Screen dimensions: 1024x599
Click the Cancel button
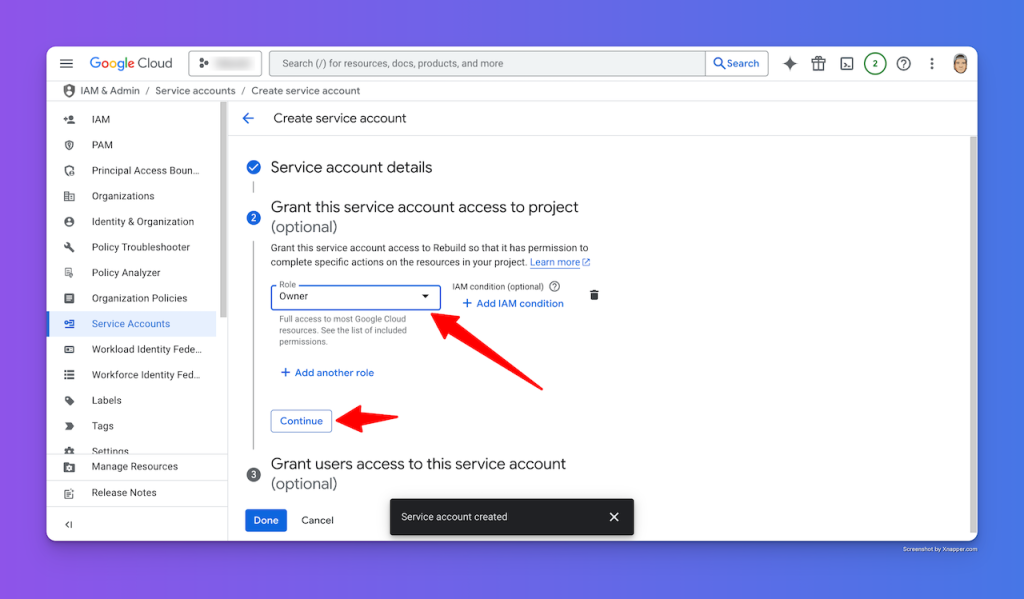317,521
